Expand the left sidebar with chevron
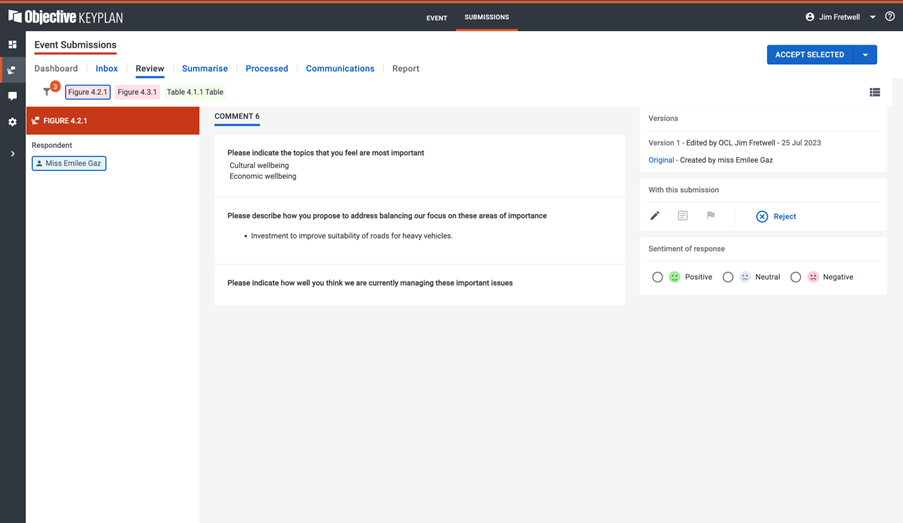 click(12, 154)
